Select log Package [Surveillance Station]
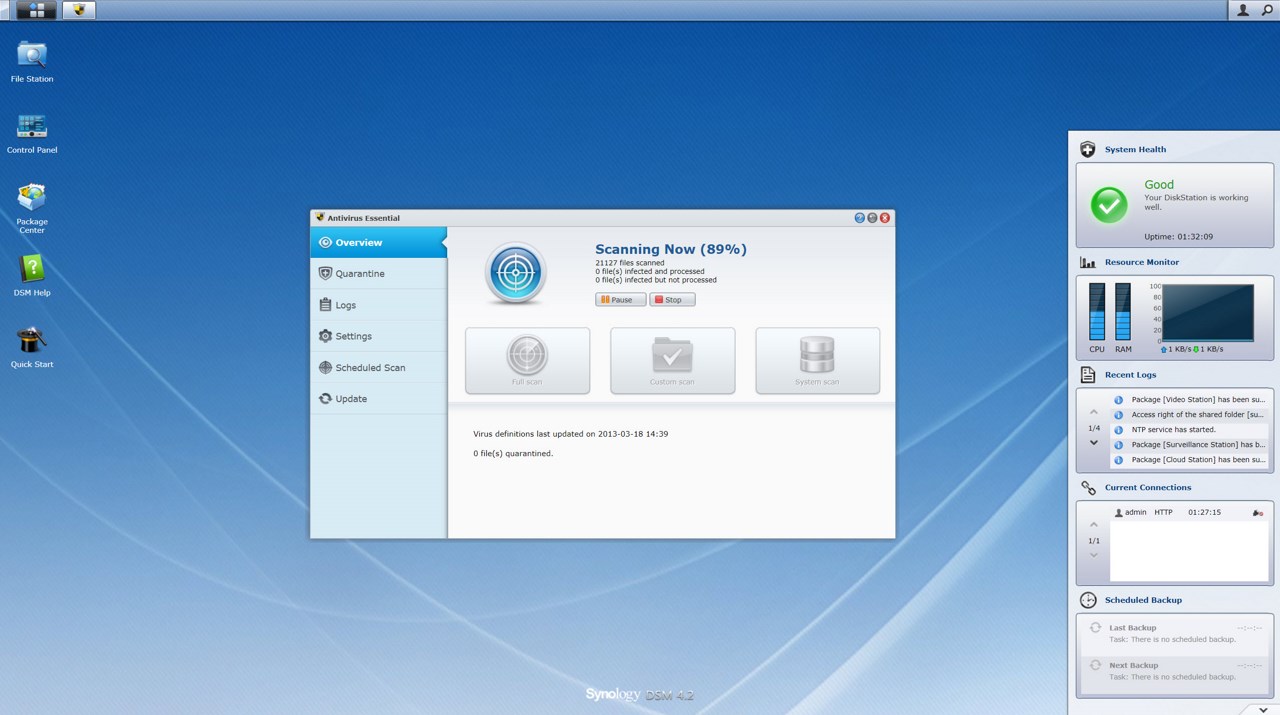 click(1190, 445)
